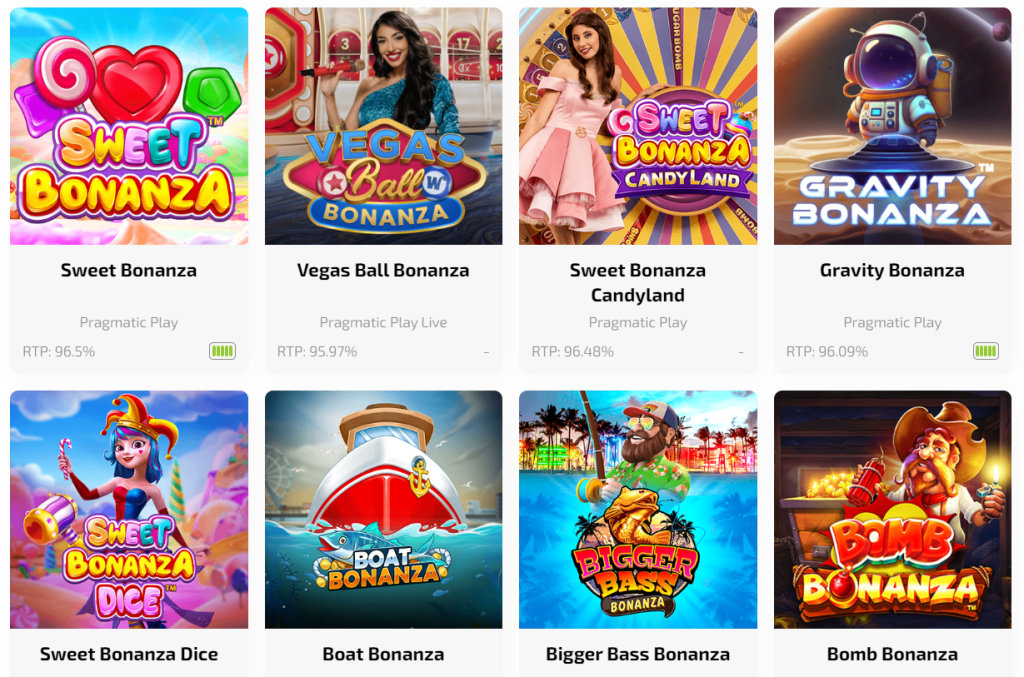1024x677 pixels.
Task: Click the RTP: 96.5% label
Action: coord(59,352)
